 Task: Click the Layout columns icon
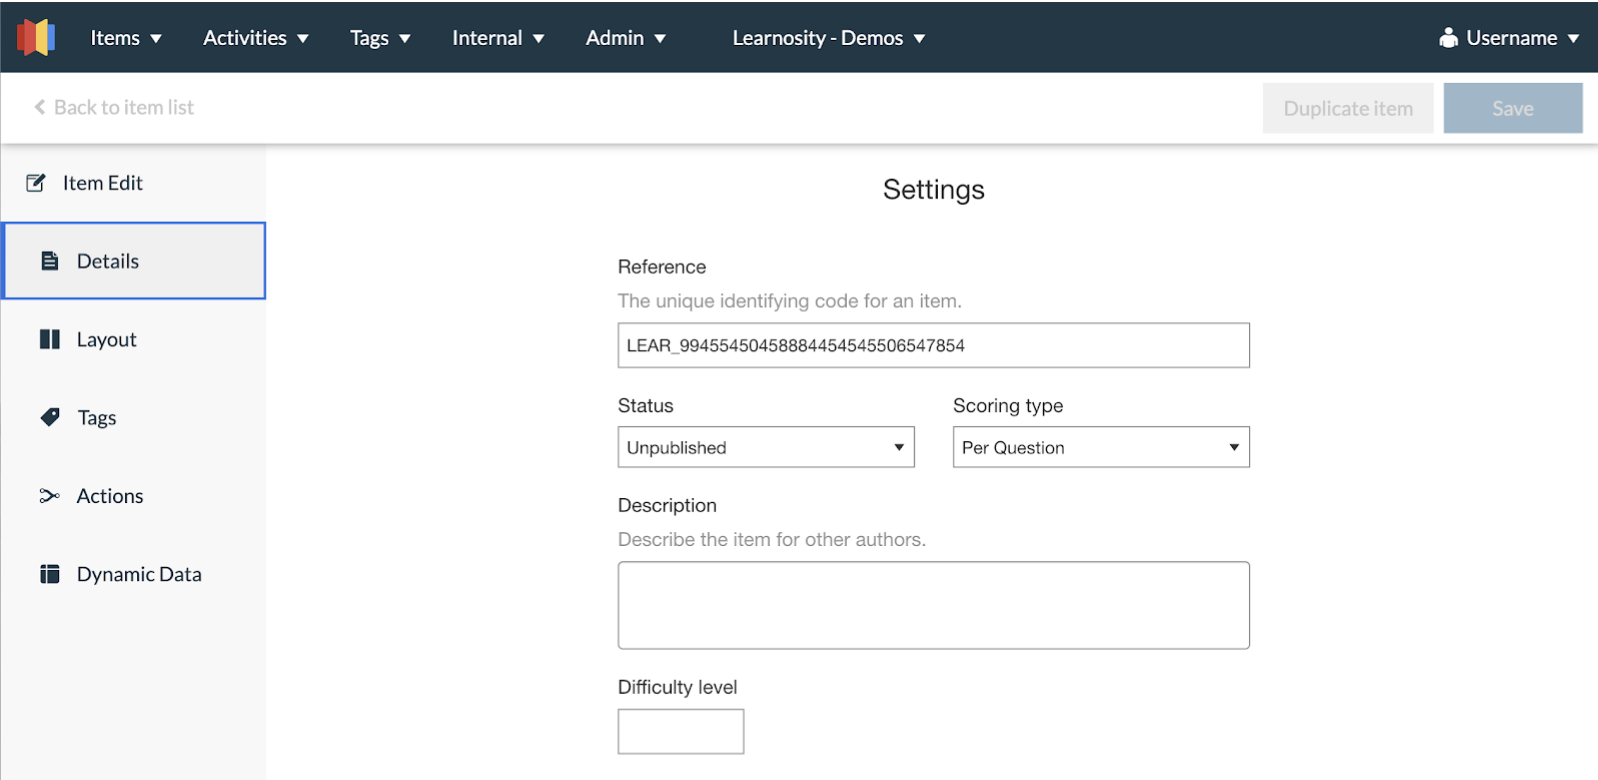[x=49, y=340]
